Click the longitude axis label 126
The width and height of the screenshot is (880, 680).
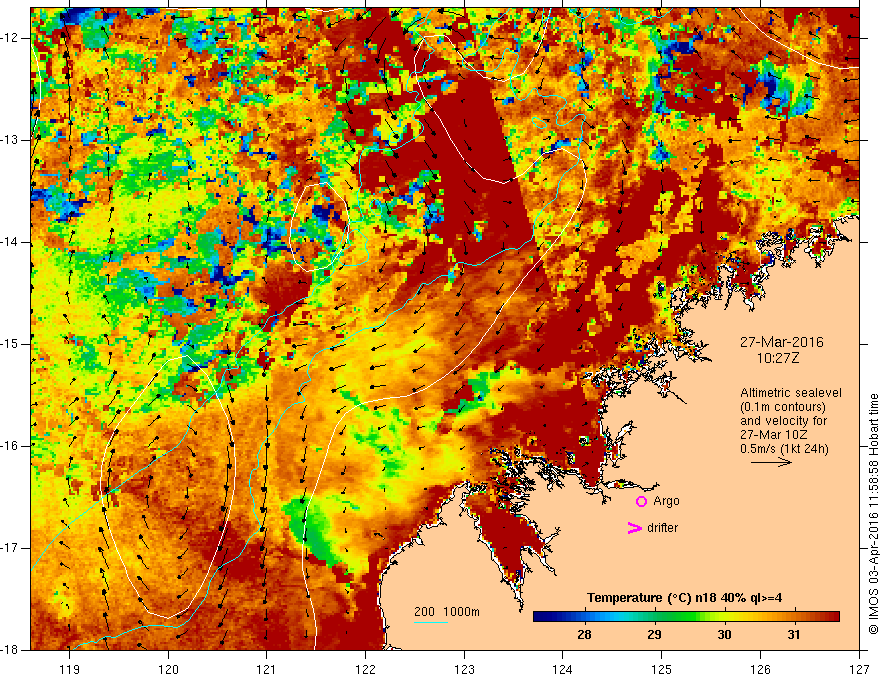point(760,669)
